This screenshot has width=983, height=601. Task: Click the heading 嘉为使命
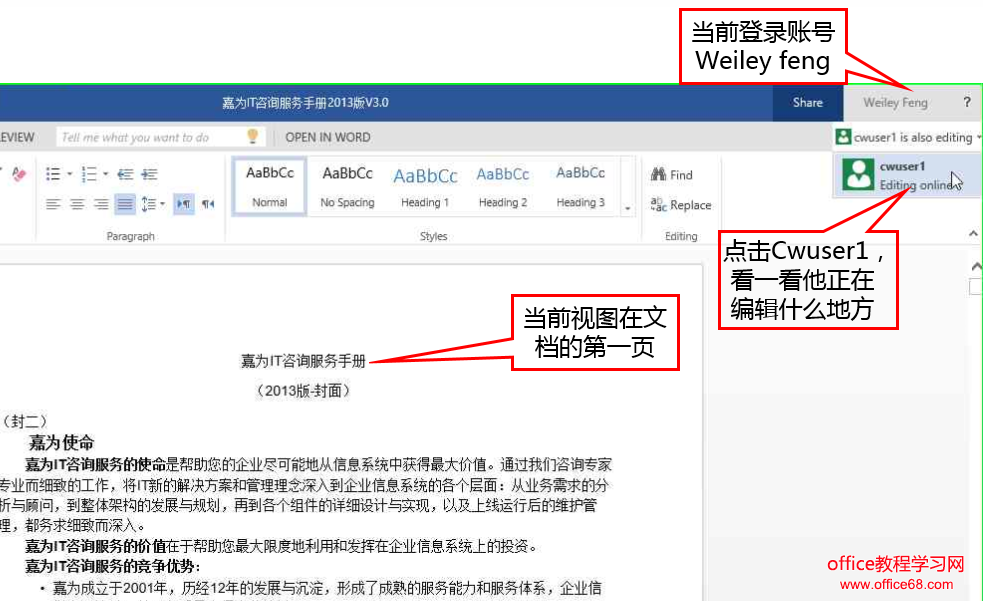pos(61,443)
